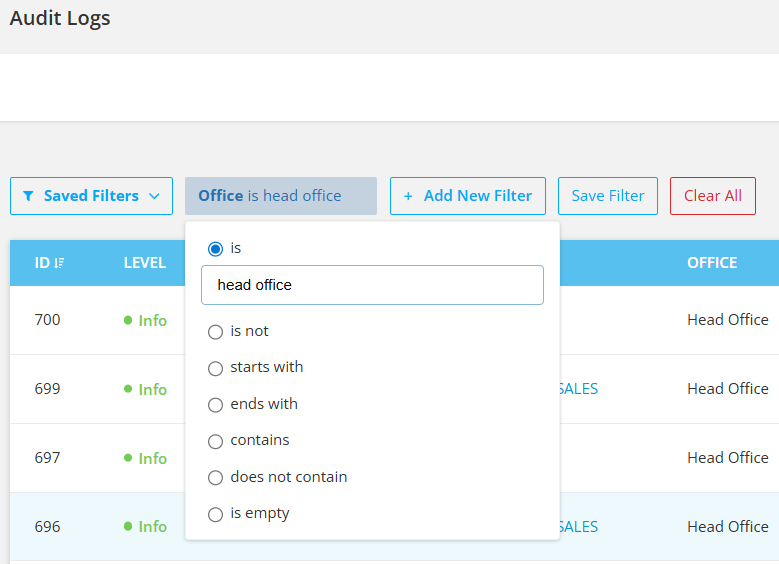Expand the Saved Filters dropdown chevron
The width and height of the screenshot is (779, 564).
point(155,196)
